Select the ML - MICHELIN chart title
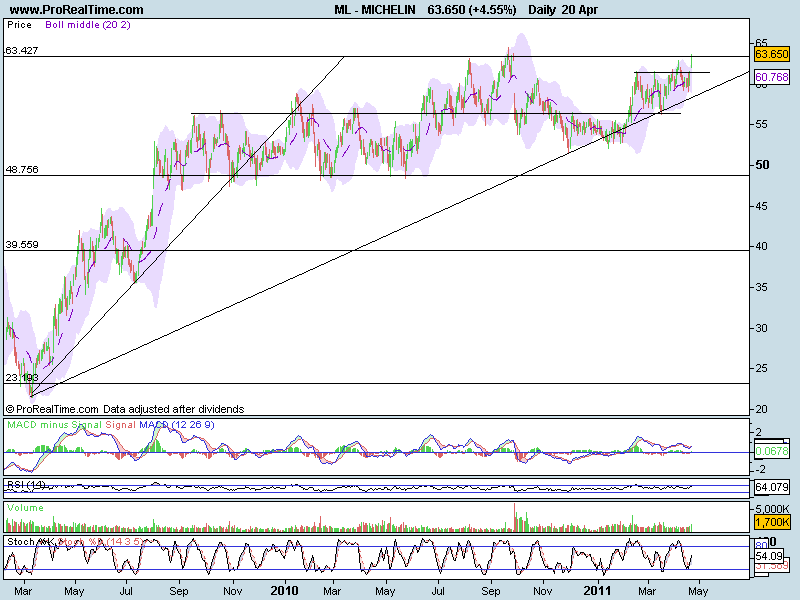Screen dimensions: 800x600 (374, 9)
